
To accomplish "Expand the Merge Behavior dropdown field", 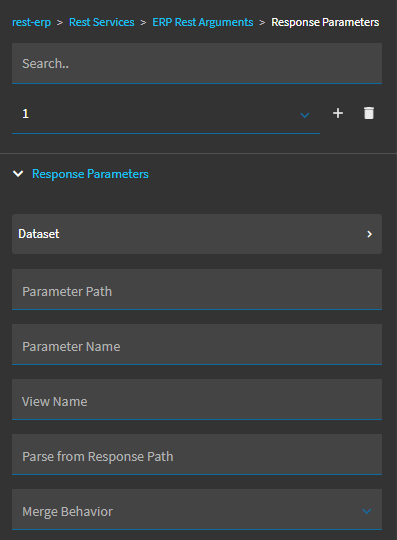I will [197, 509].
